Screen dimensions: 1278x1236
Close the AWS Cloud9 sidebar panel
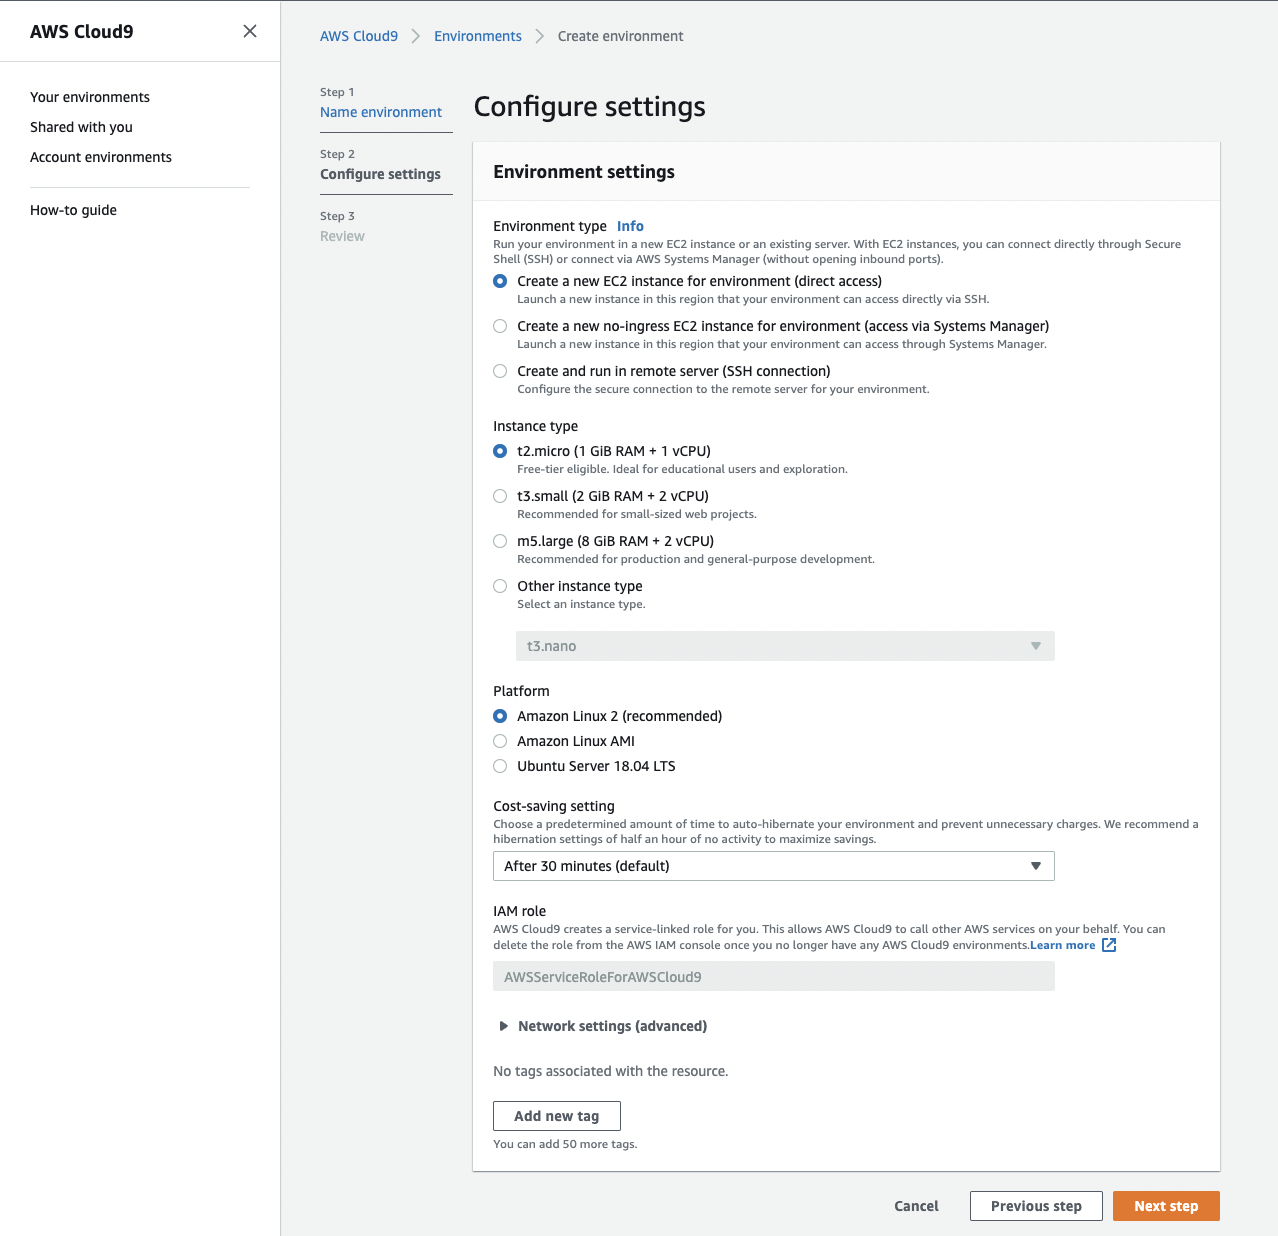[x=250, y=31]
